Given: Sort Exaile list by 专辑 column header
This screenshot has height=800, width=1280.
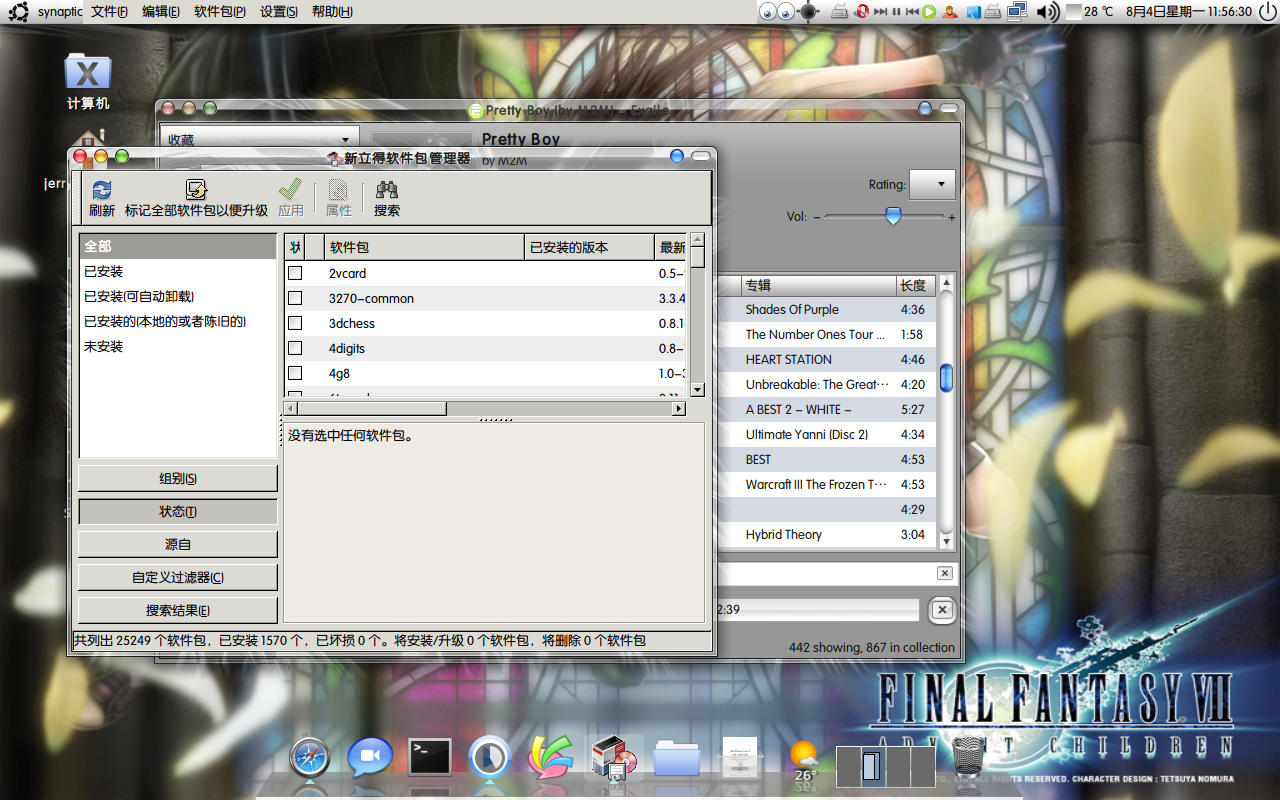Looking at the screenshot, I should pyautogui.click(x=817, y=285).
